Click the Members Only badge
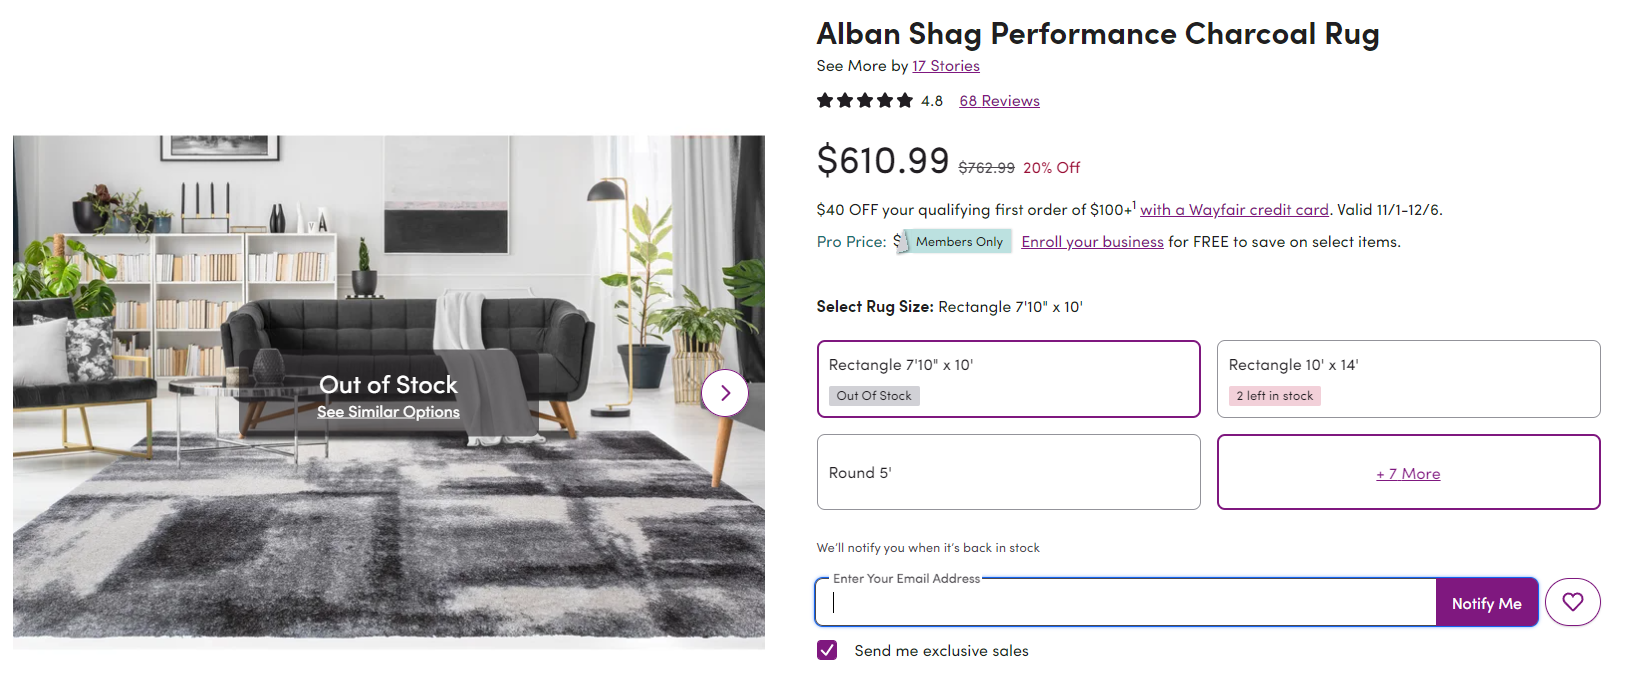The image size is (1625, 698). (x=959, y=242)
